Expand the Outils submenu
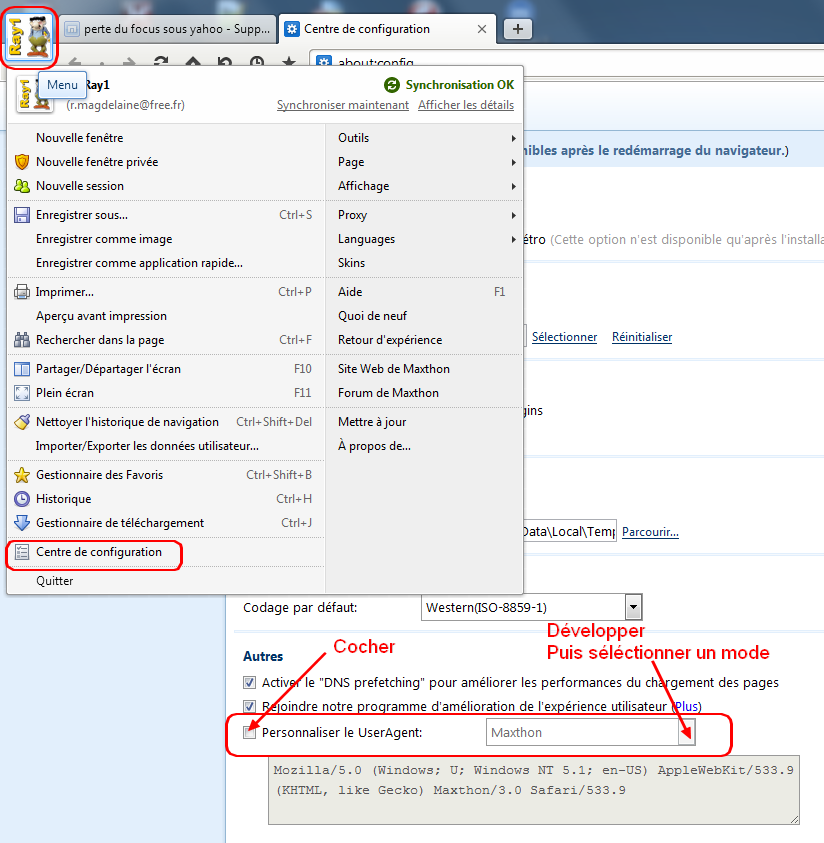 [x=426, y=138]
